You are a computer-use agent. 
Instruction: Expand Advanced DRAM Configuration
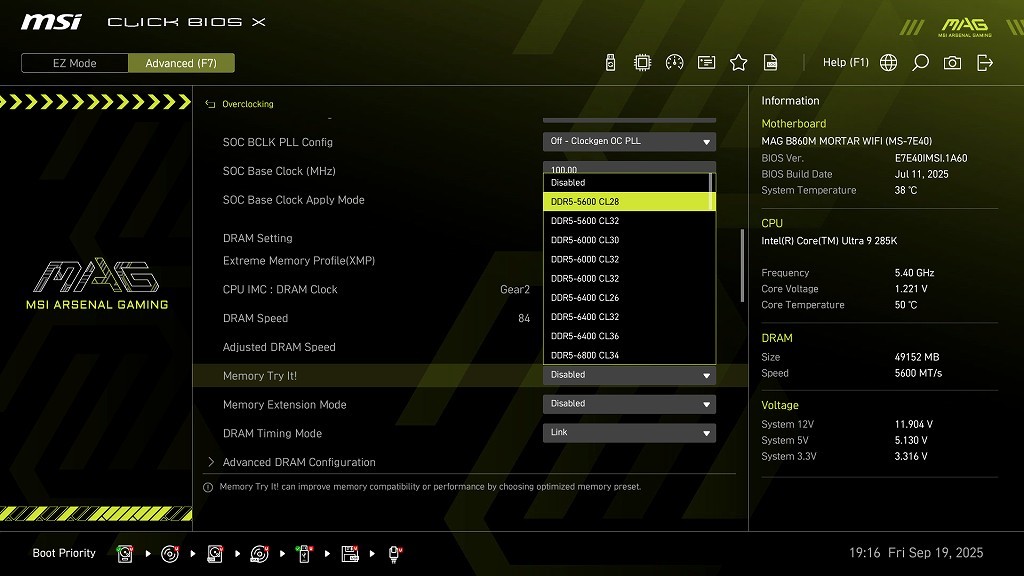[x=298, y=462]
